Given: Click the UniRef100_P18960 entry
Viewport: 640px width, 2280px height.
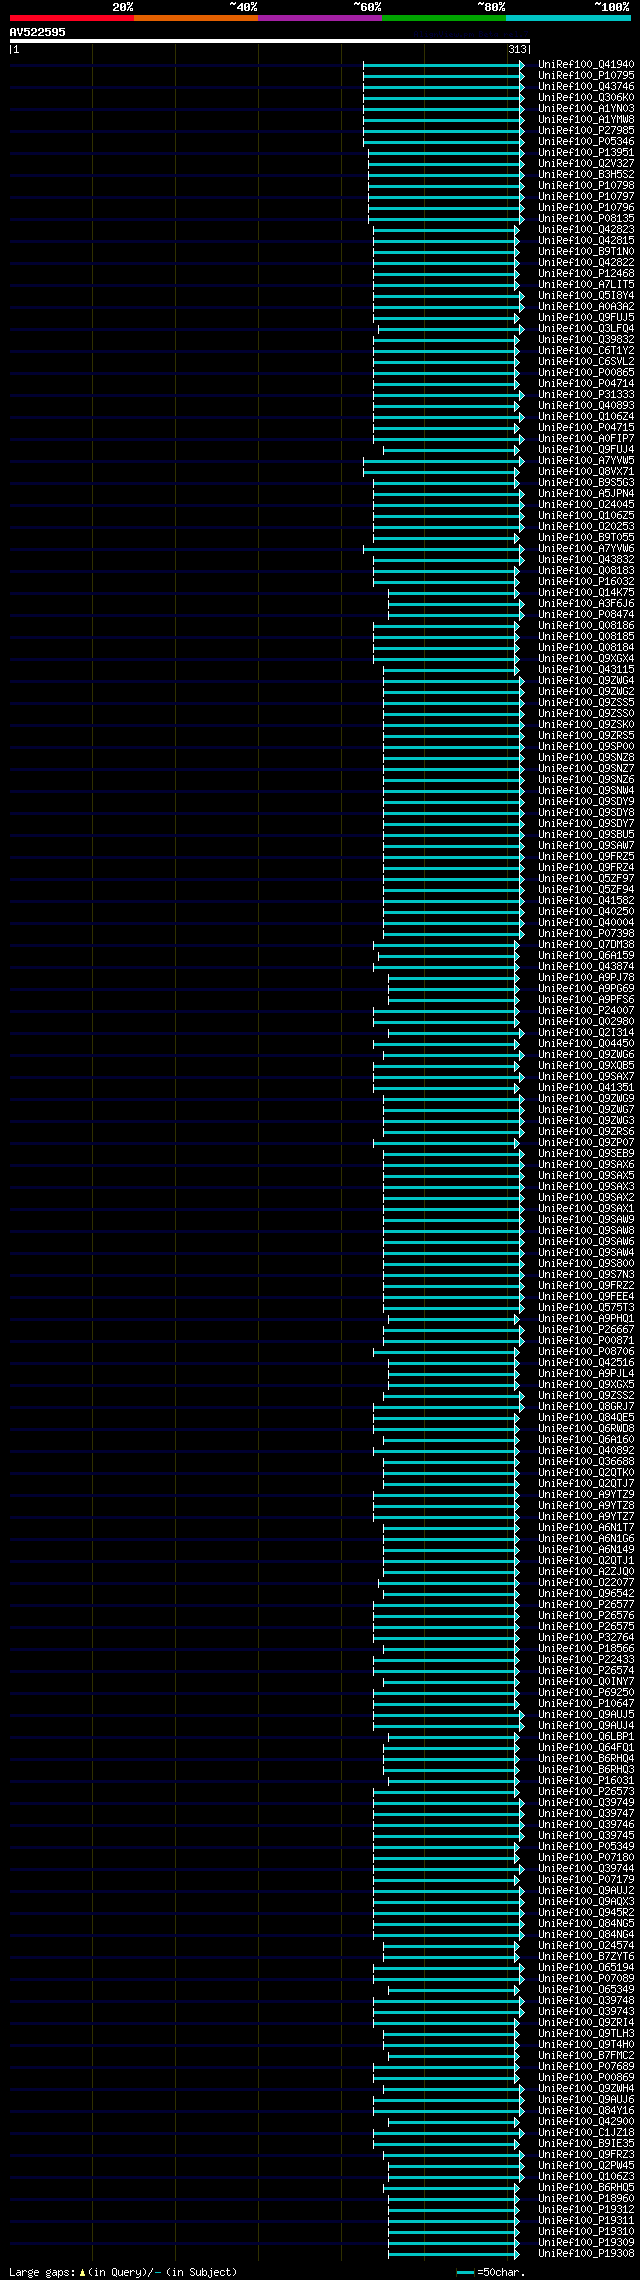Looking at the screenshot, I should [586, 2198].
